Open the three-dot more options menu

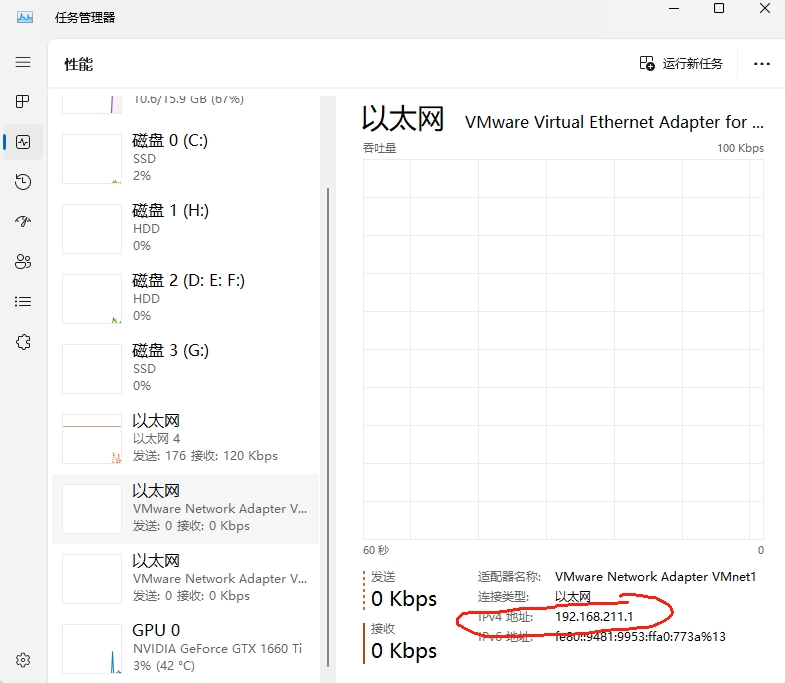[x=762, y=64]
